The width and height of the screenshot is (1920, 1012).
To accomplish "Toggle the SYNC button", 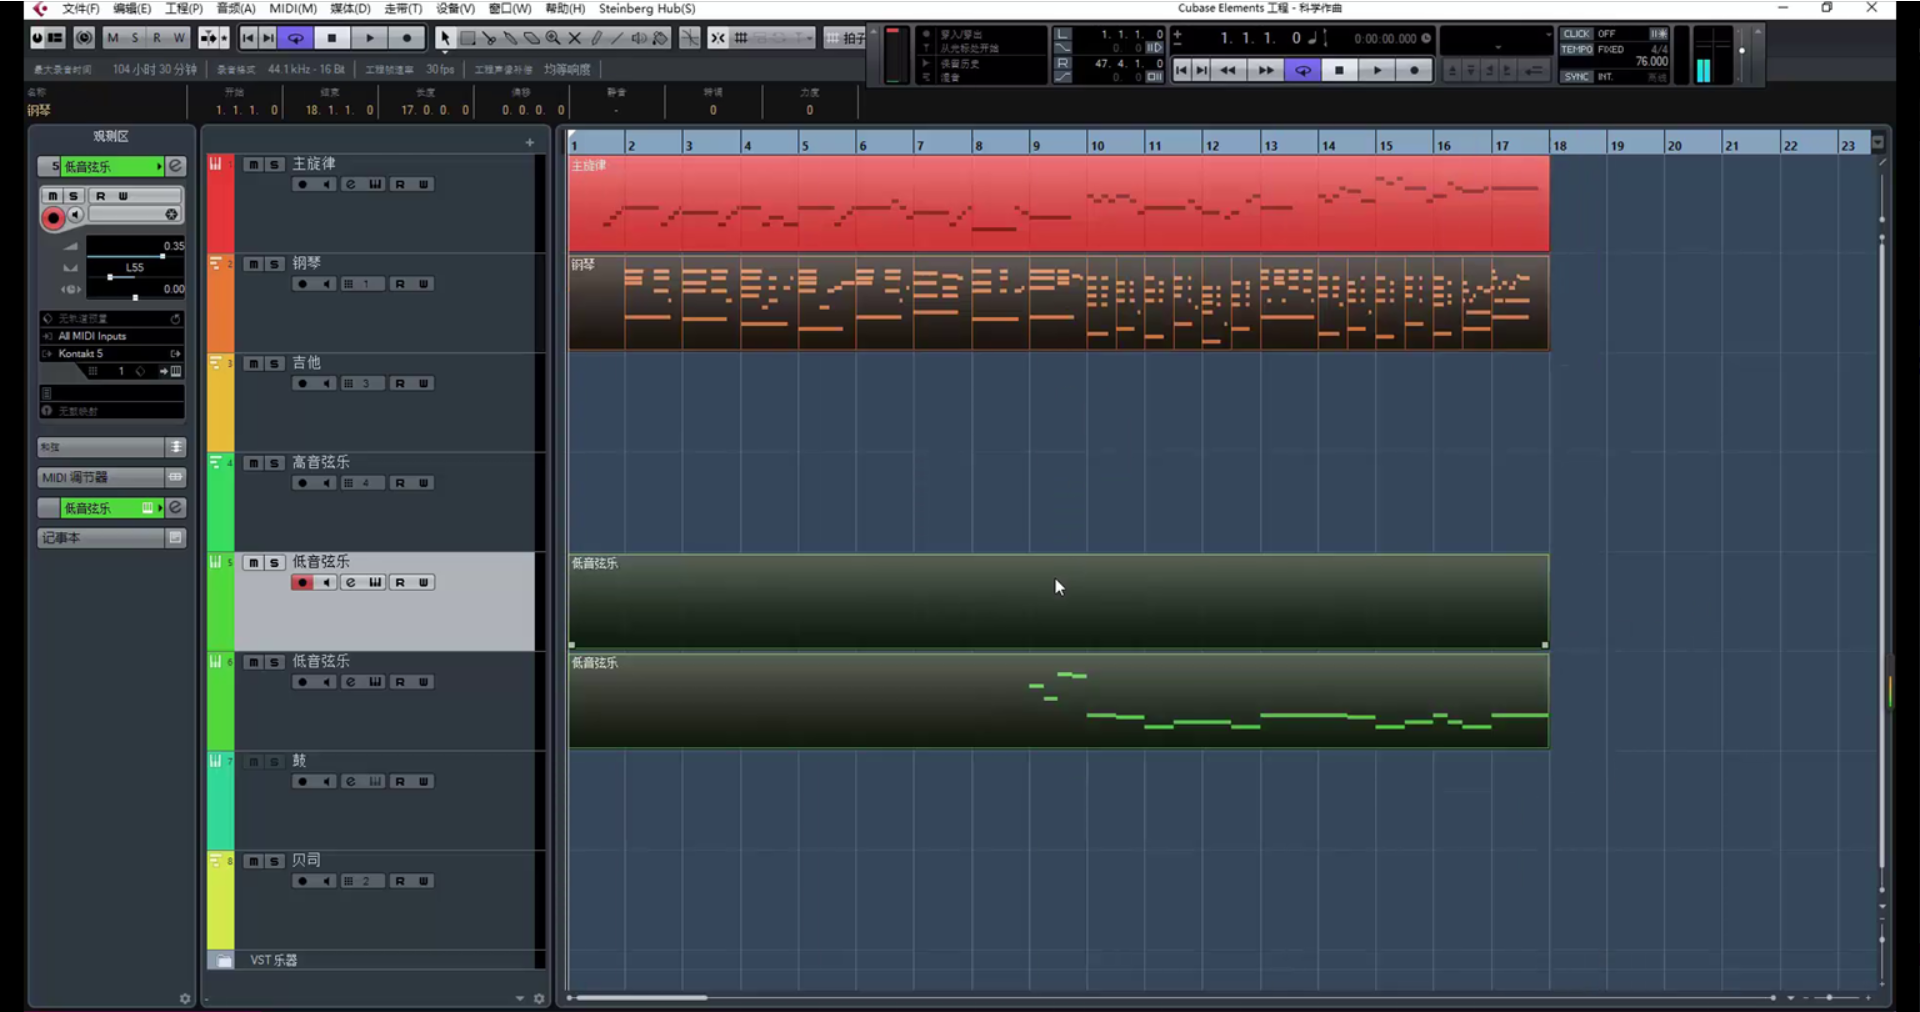I will click(1576, 77).
